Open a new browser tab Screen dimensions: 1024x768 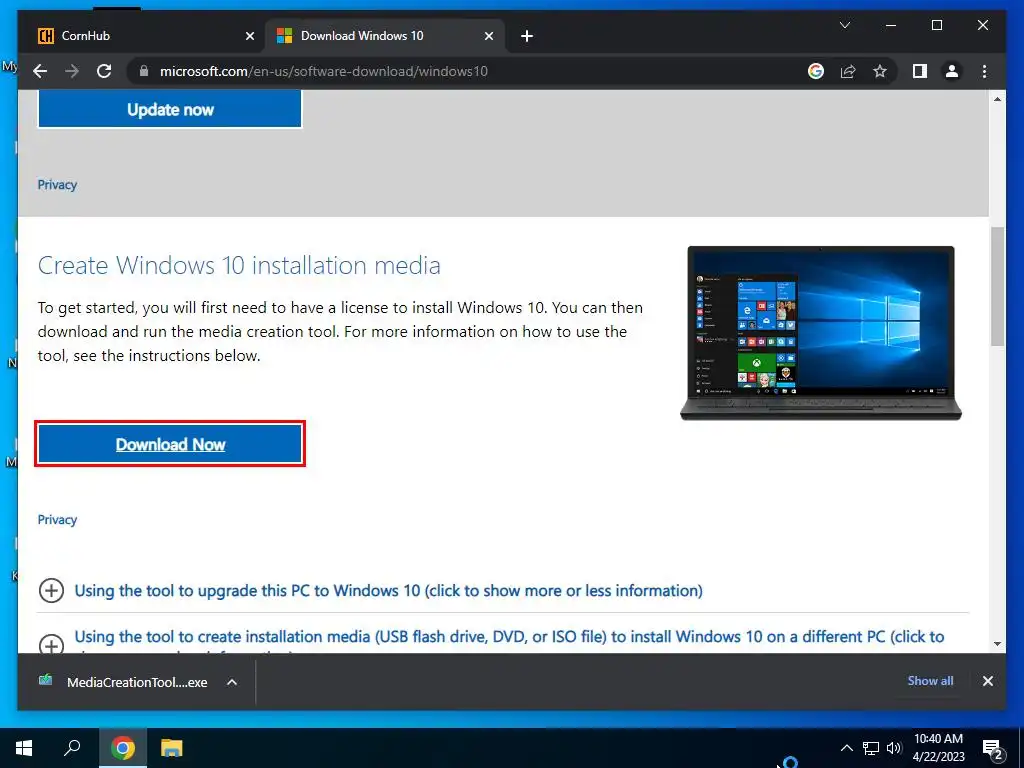coord(526,36)
